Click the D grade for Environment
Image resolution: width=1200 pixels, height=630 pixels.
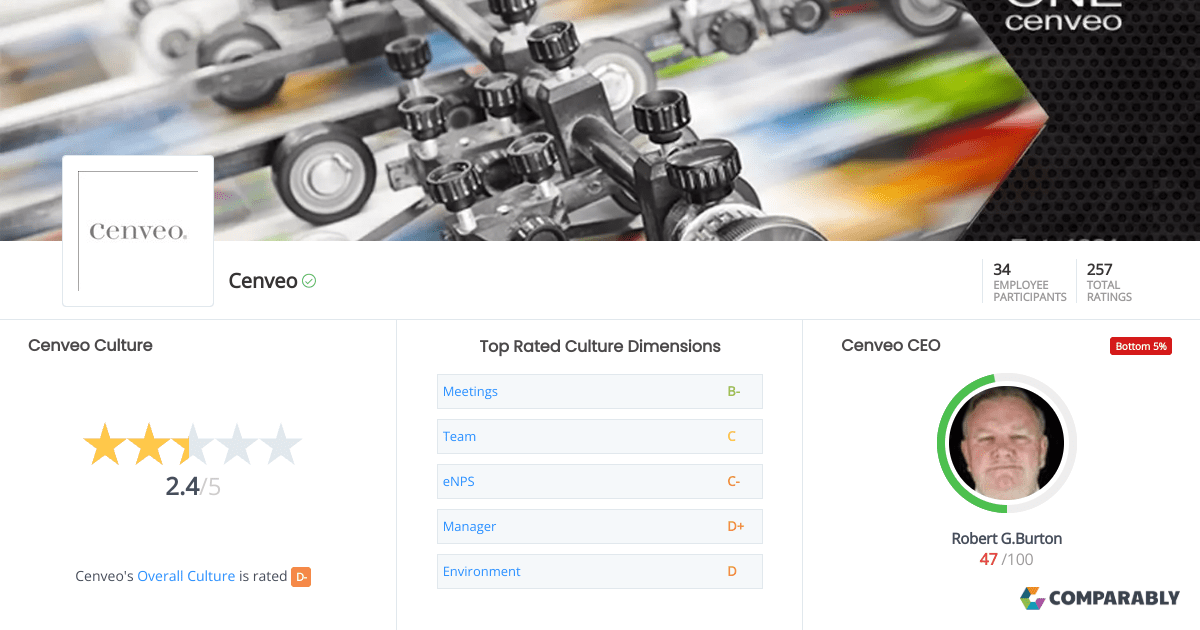(x=731, y=571)
